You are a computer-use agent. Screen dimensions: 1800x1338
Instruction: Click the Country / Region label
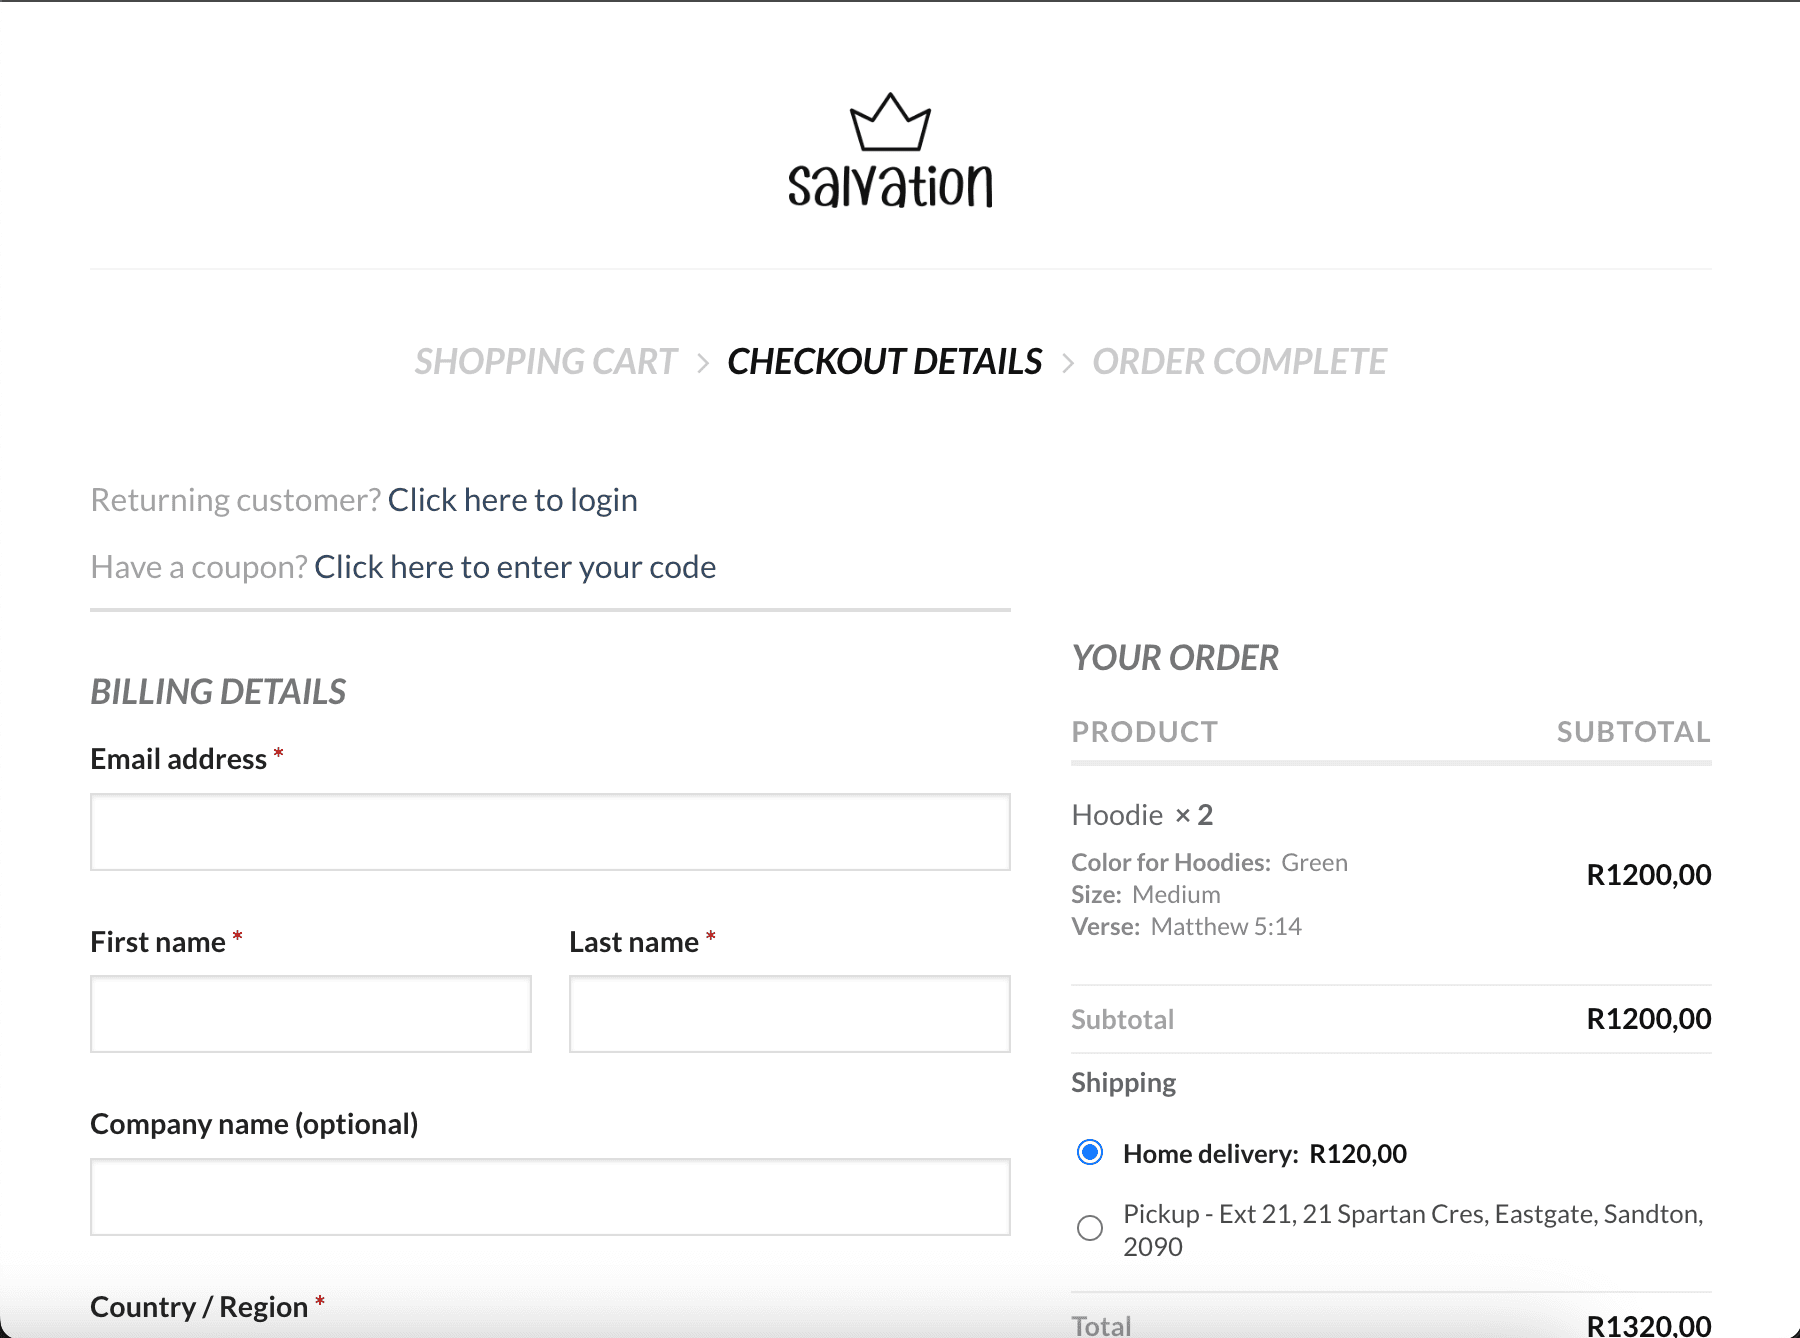click(199, 1307)
